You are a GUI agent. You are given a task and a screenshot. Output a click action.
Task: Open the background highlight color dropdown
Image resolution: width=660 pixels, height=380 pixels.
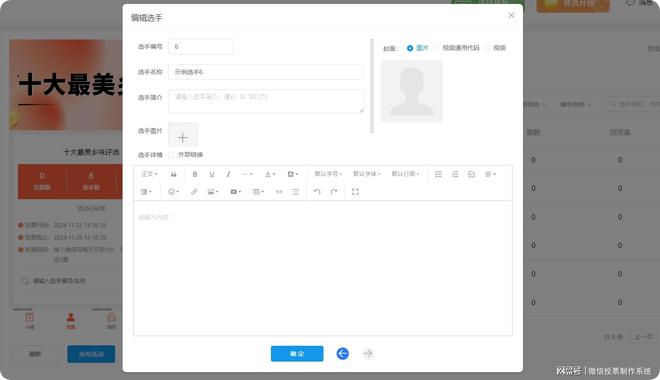pos(293,174)
